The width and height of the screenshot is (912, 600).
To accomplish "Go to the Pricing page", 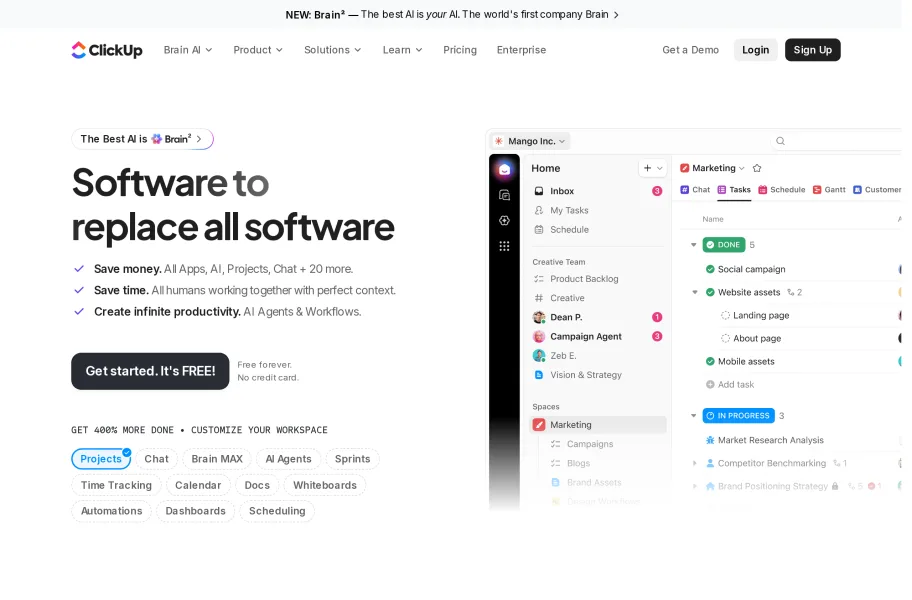I will [460, 50].
